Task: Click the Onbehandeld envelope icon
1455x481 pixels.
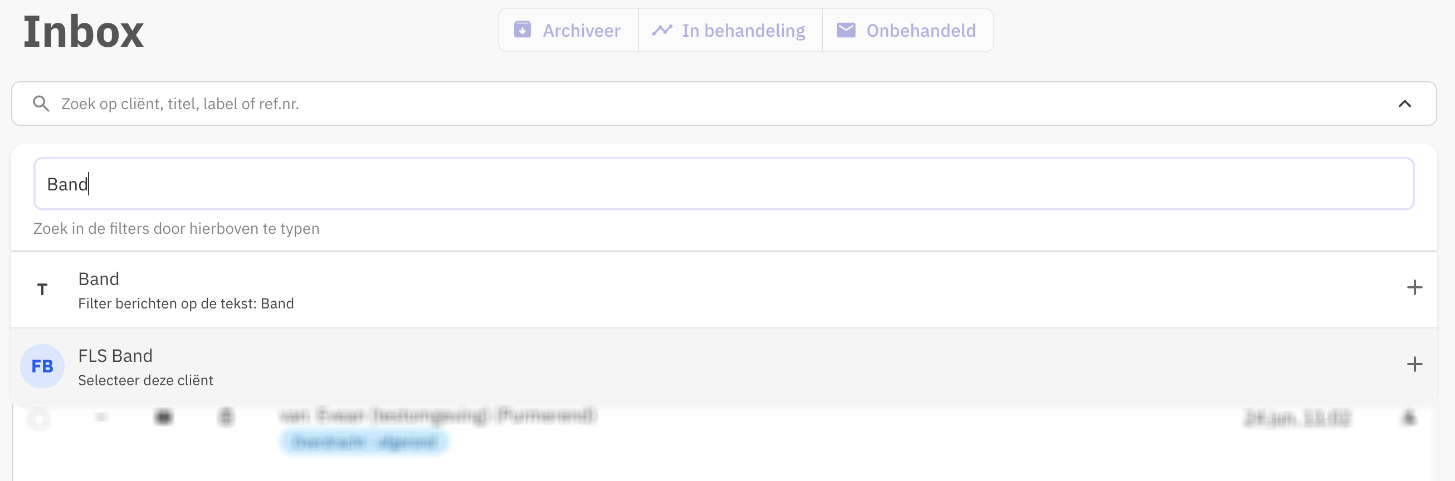Action: coord(846,30)
